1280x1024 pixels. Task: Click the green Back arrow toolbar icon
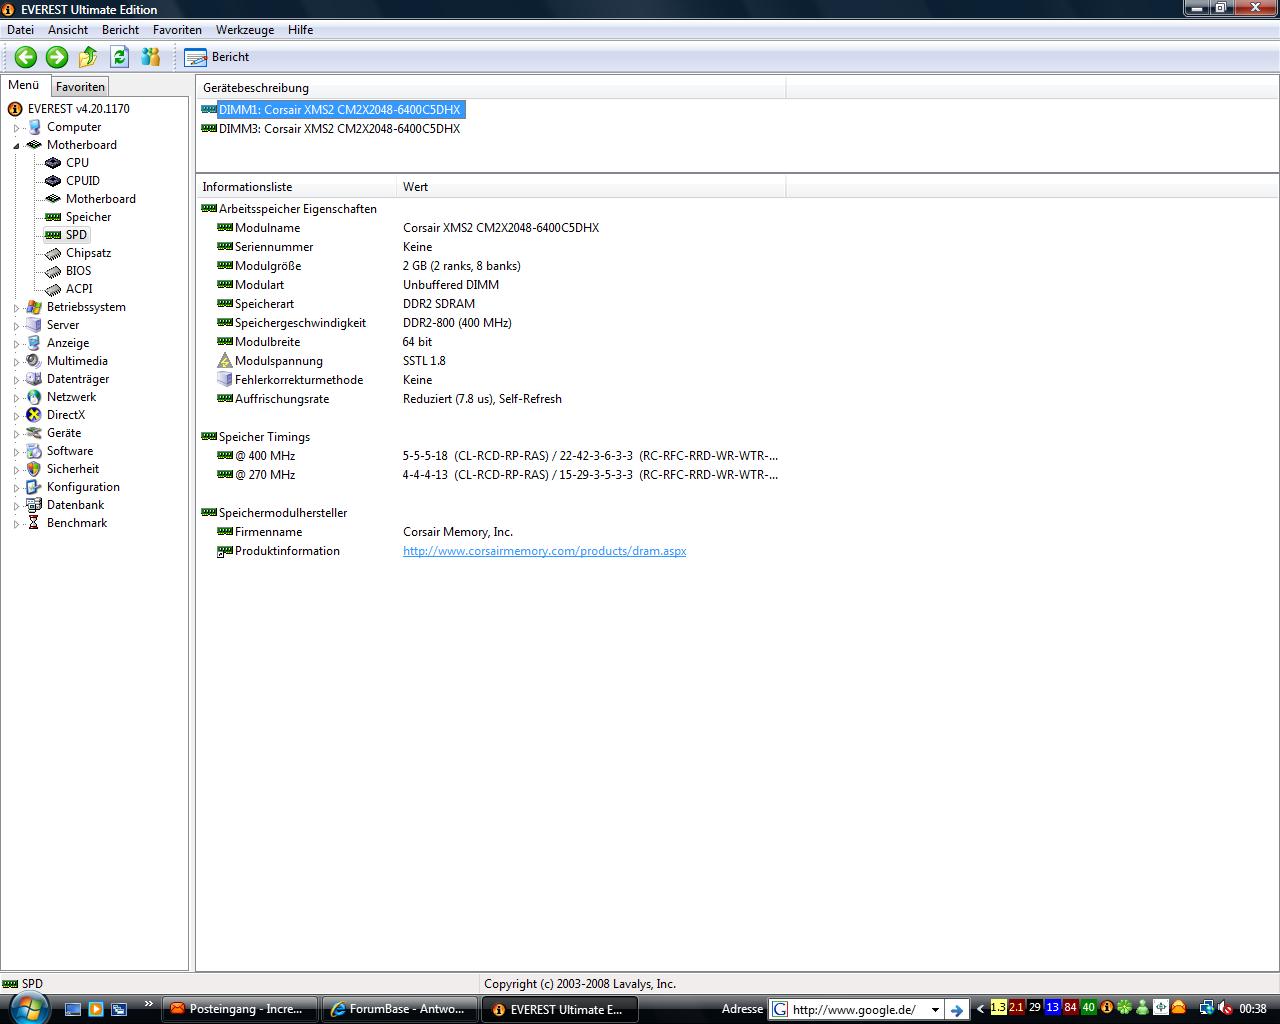(x=26, y=57)
